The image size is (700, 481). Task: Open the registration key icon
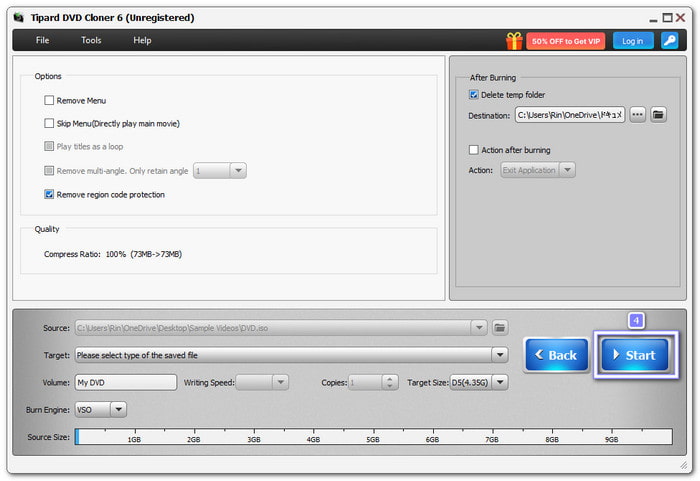coord(670,41)
